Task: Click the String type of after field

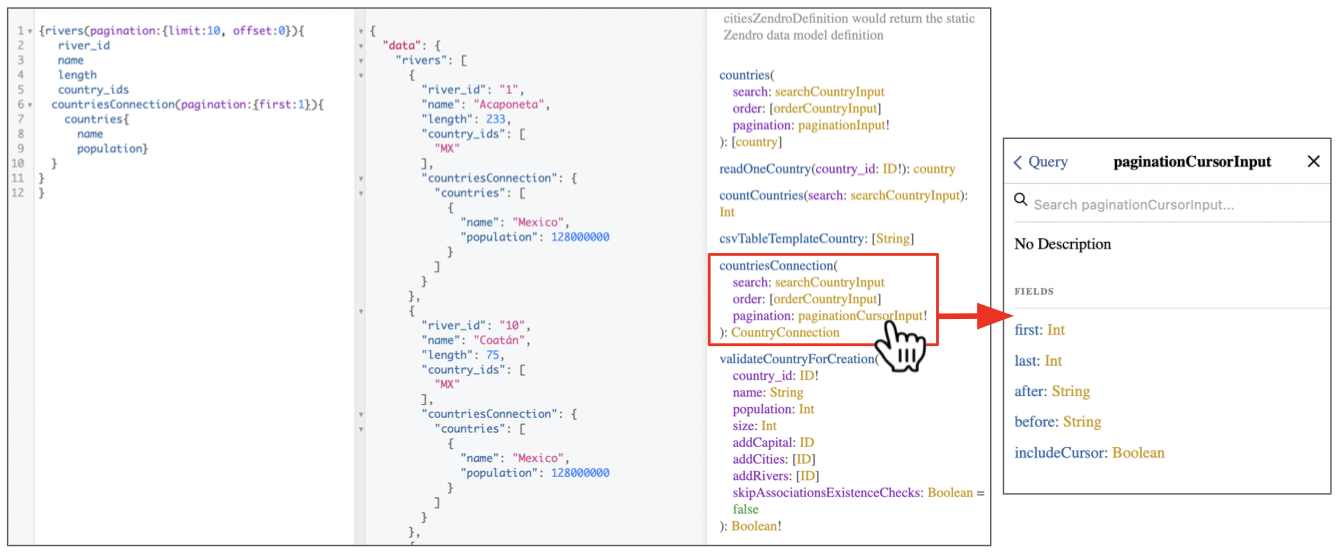Action: tap(1071, 392)
